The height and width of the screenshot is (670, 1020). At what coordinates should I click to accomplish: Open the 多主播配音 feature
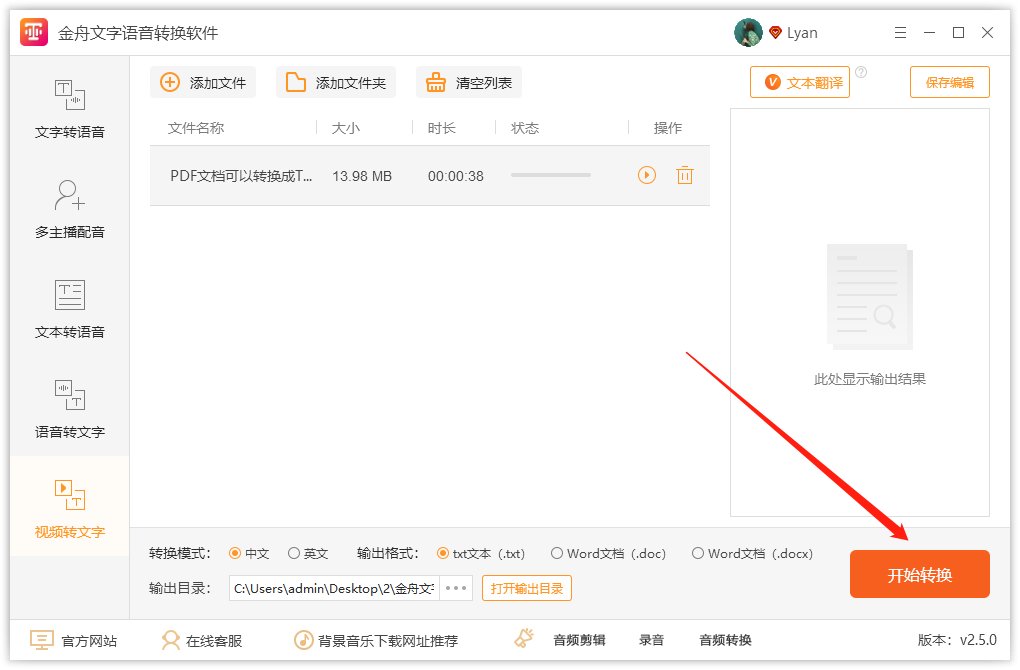pos(69,207)
